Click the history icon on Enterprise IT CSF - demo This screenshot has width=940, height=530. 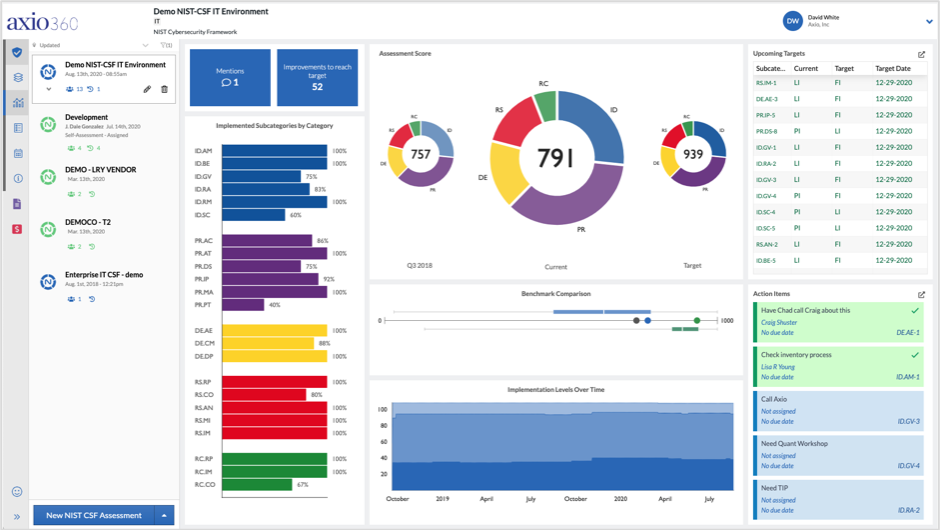pyautogui.click(x=92, y=299)
